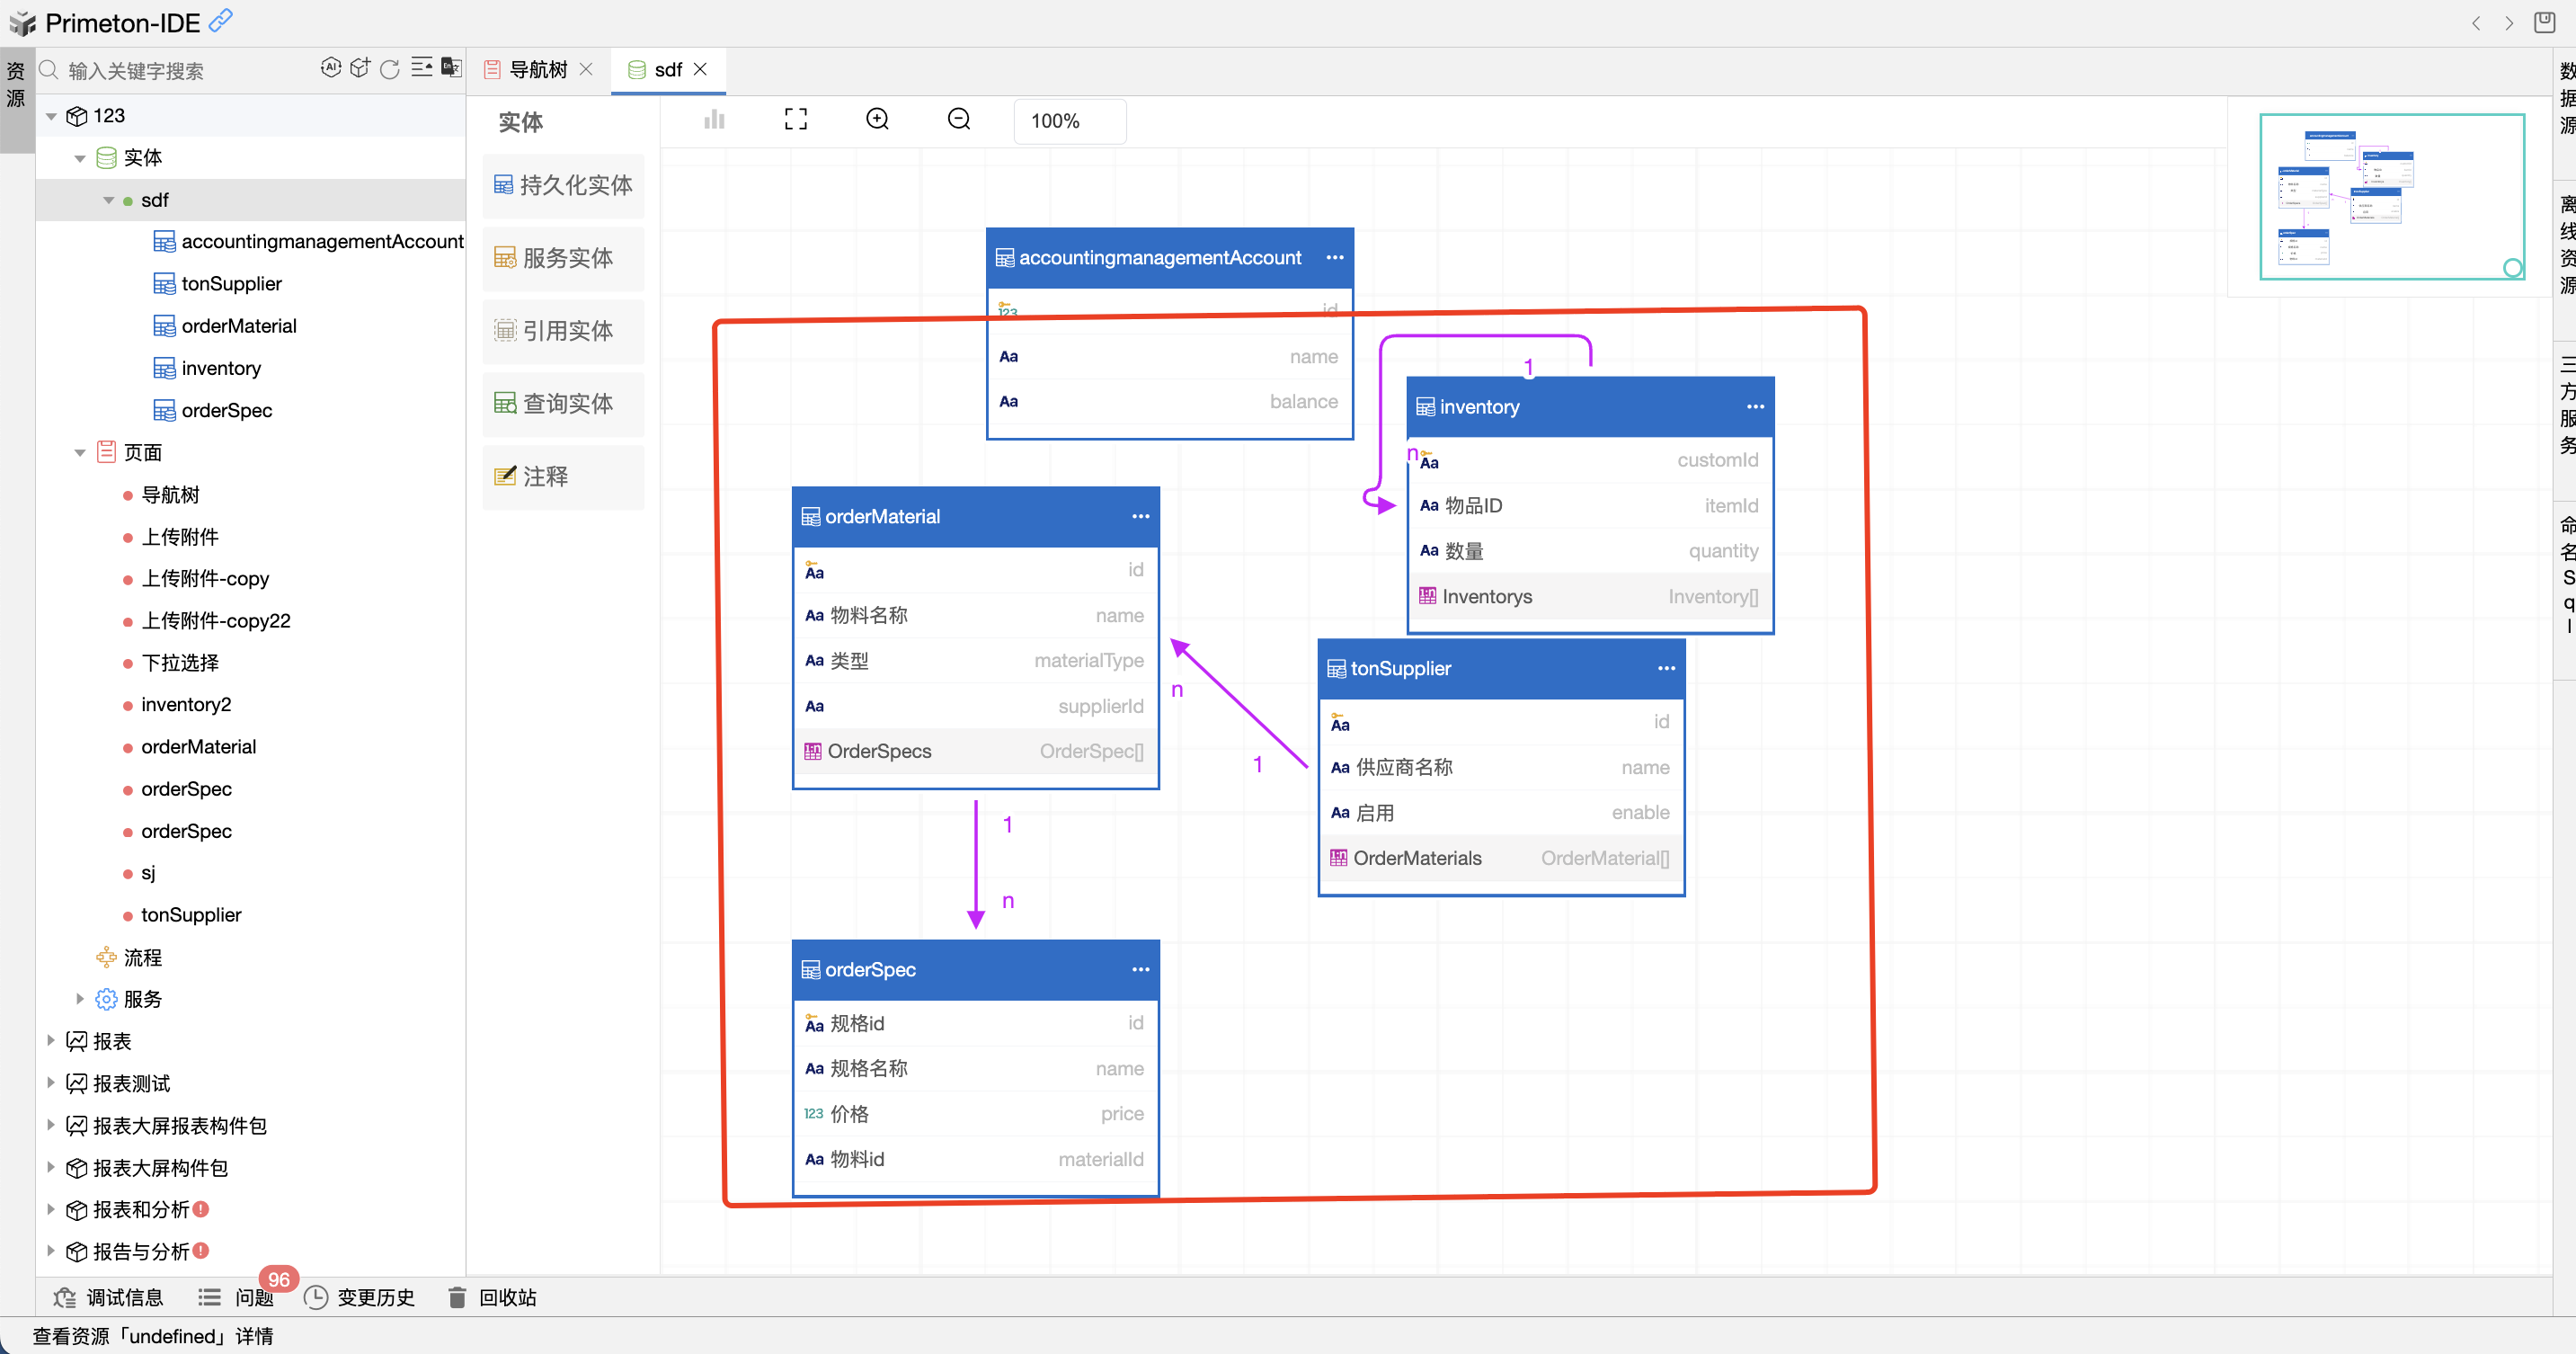
Task: Click the language translate icon
Action: pyautogui.click(x=452, y=68)
